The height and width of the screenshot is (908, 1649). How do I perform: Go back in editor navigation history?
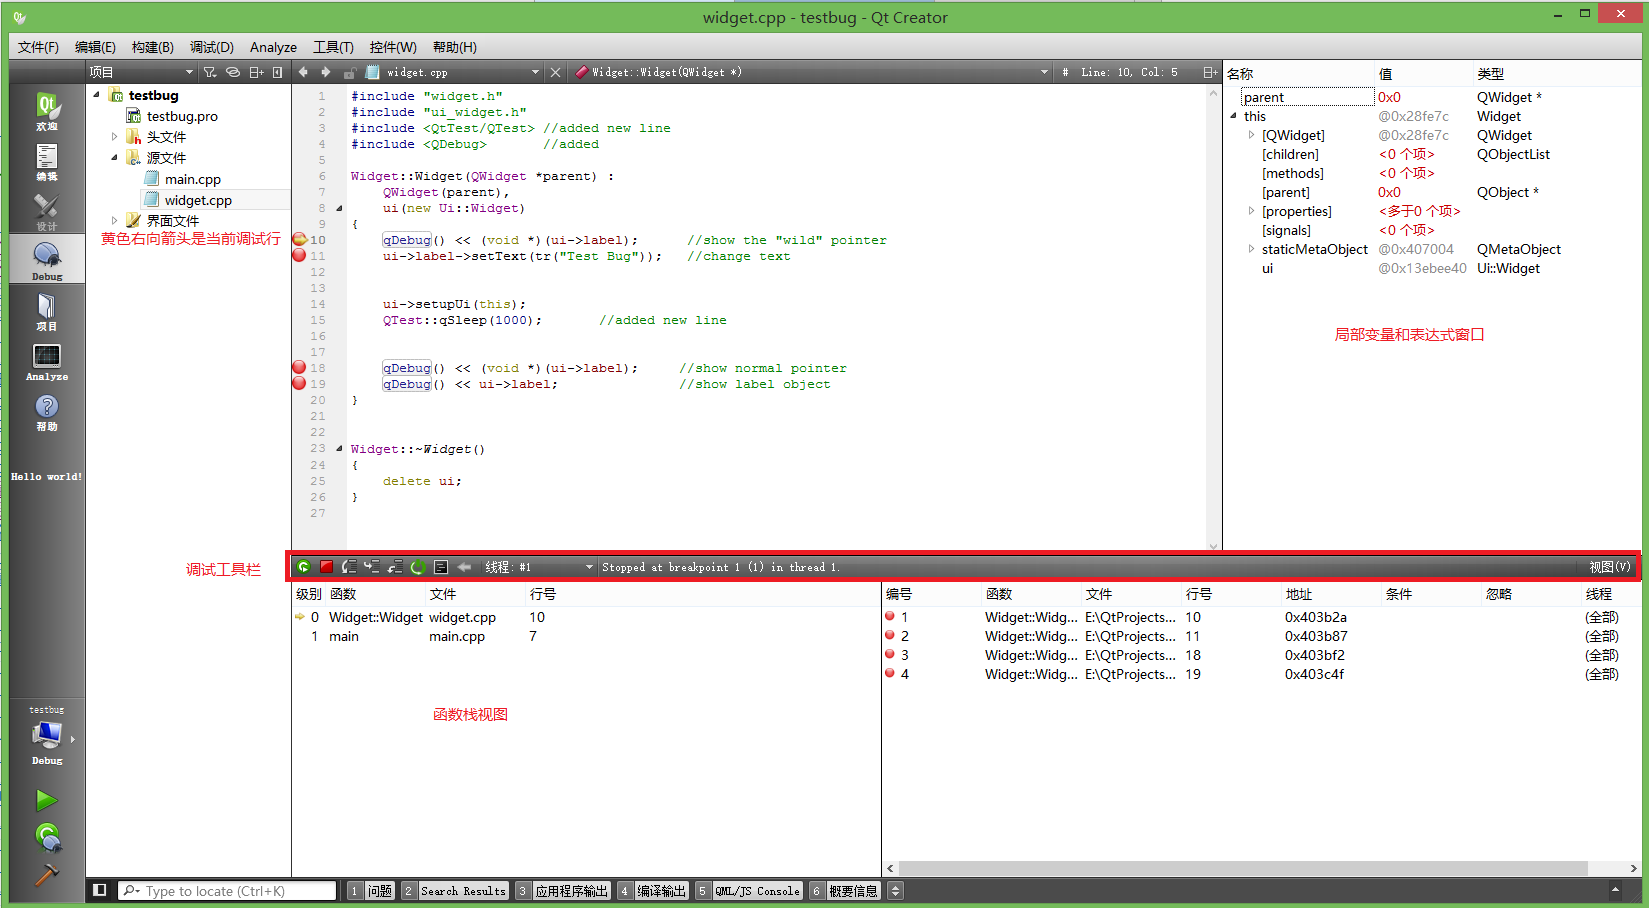point(303,72)
